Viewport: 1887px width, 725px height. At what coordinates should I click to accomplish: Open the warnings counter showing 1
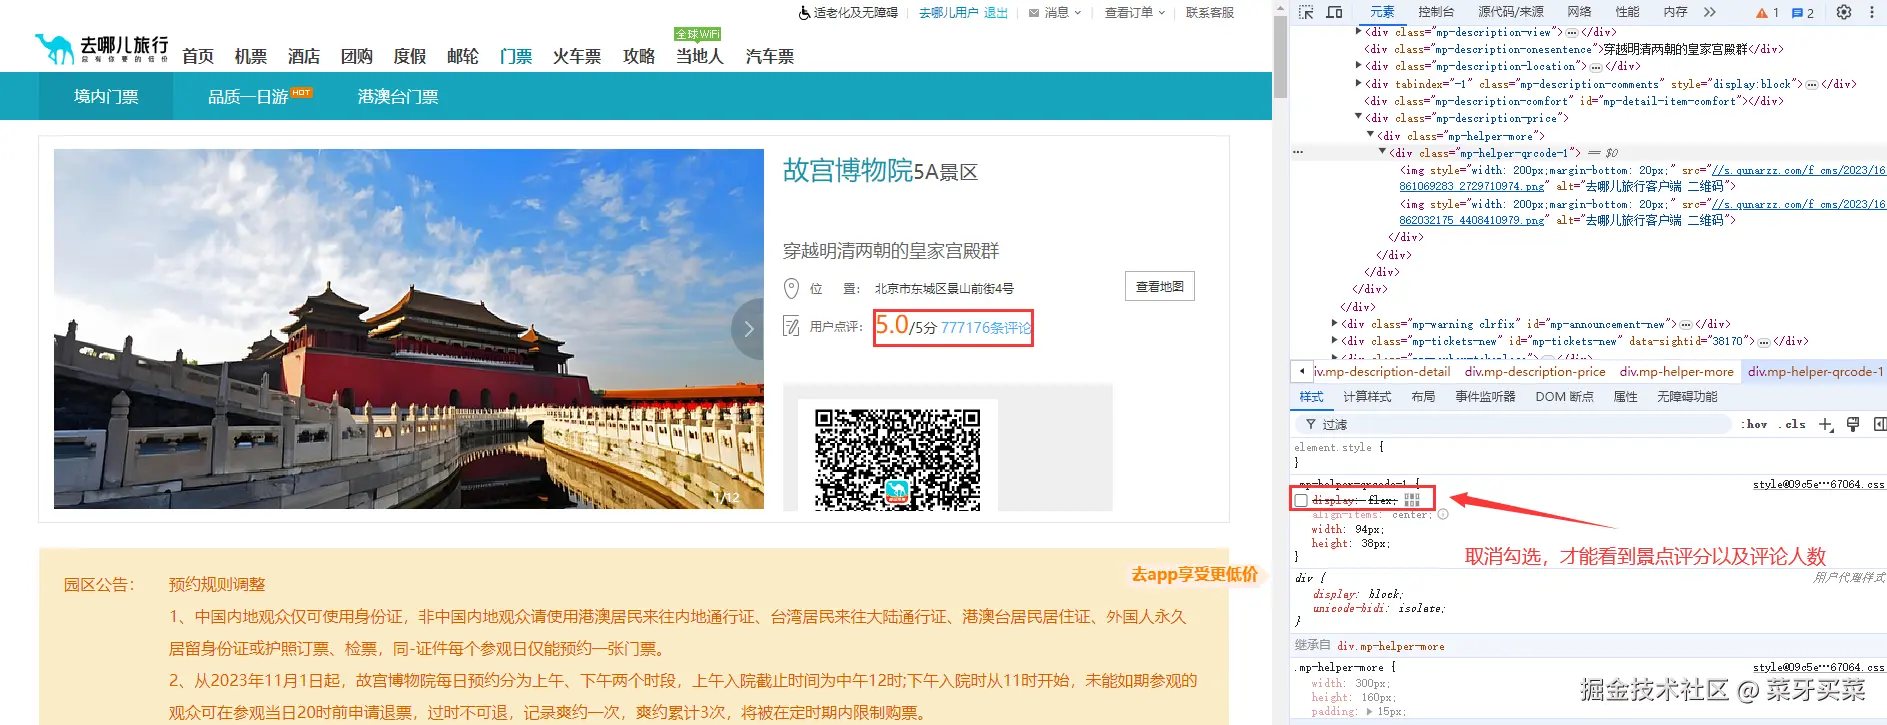pos(1767,13)
